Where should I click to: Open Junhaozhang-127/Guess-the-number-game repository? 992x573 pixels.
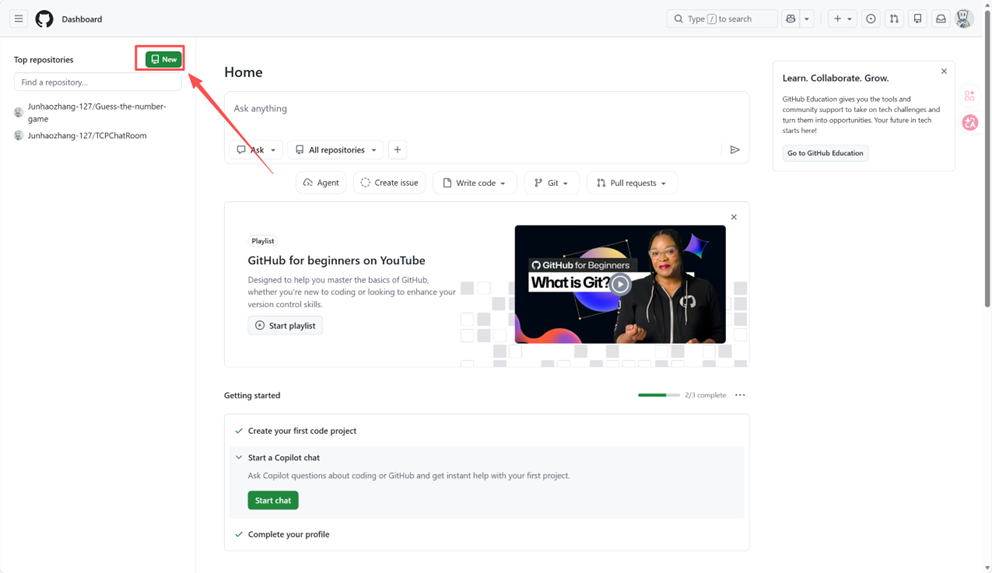pyautogui.click(x=97, y=113)
